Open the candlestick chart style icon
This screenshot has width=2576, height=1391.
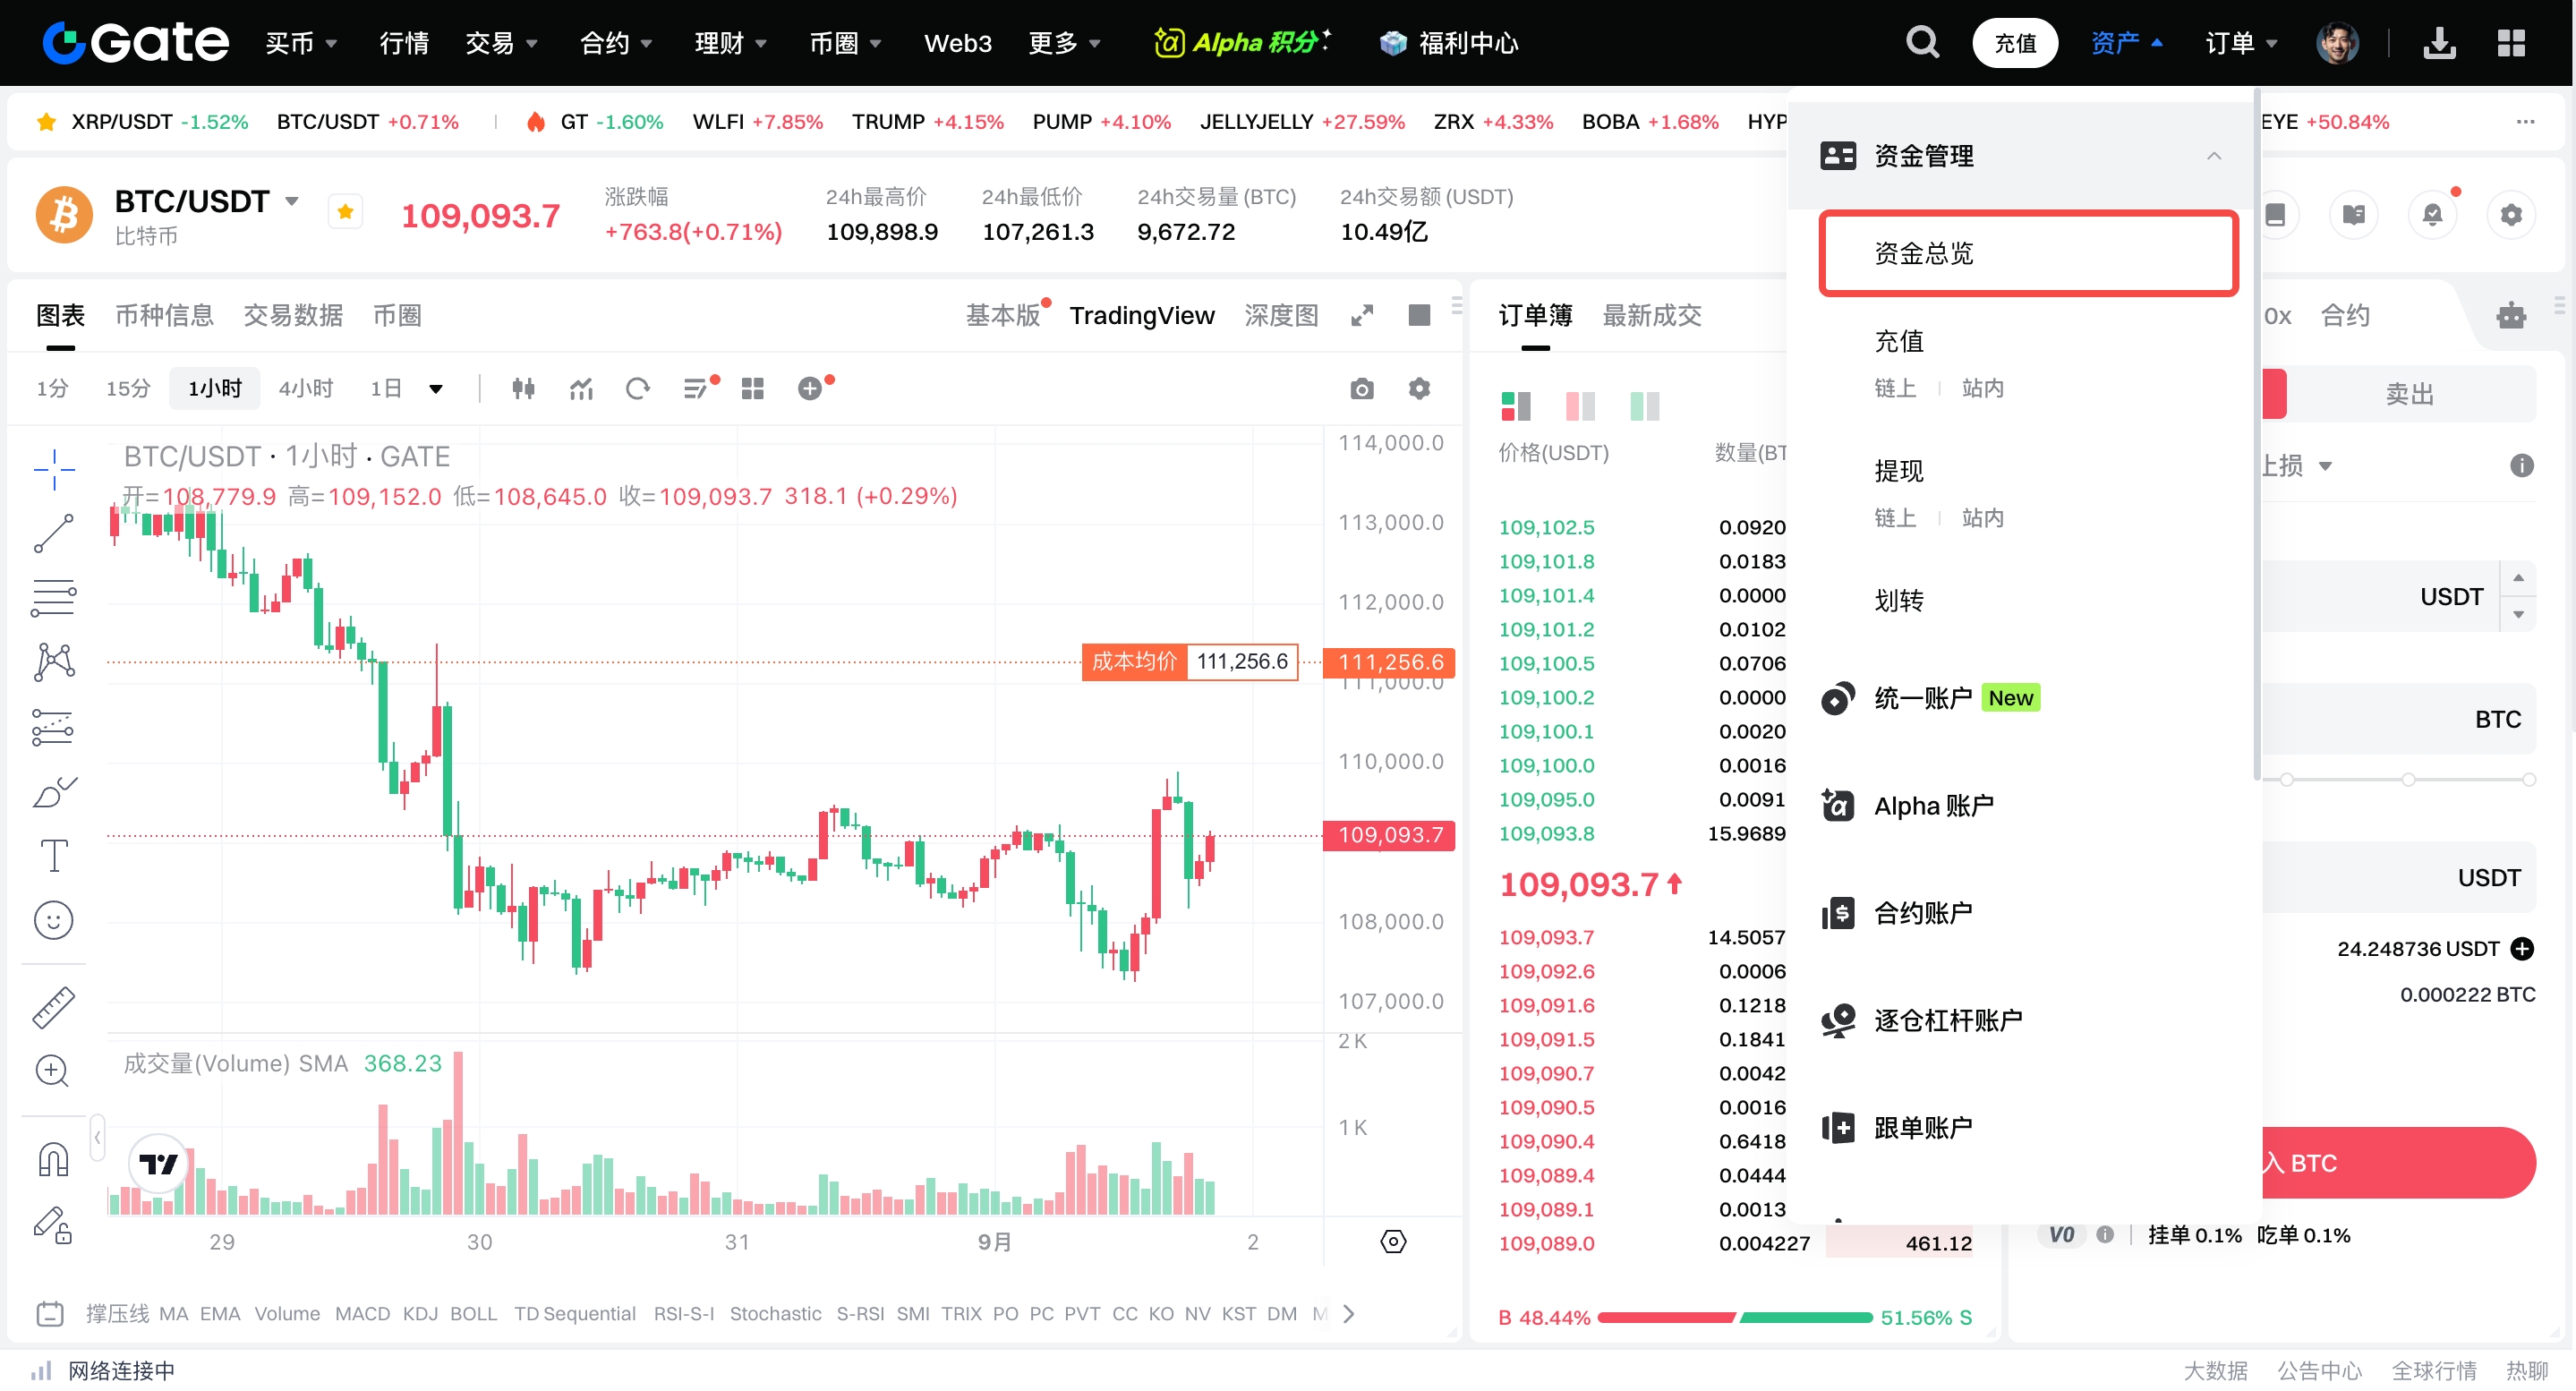[523, 388]
